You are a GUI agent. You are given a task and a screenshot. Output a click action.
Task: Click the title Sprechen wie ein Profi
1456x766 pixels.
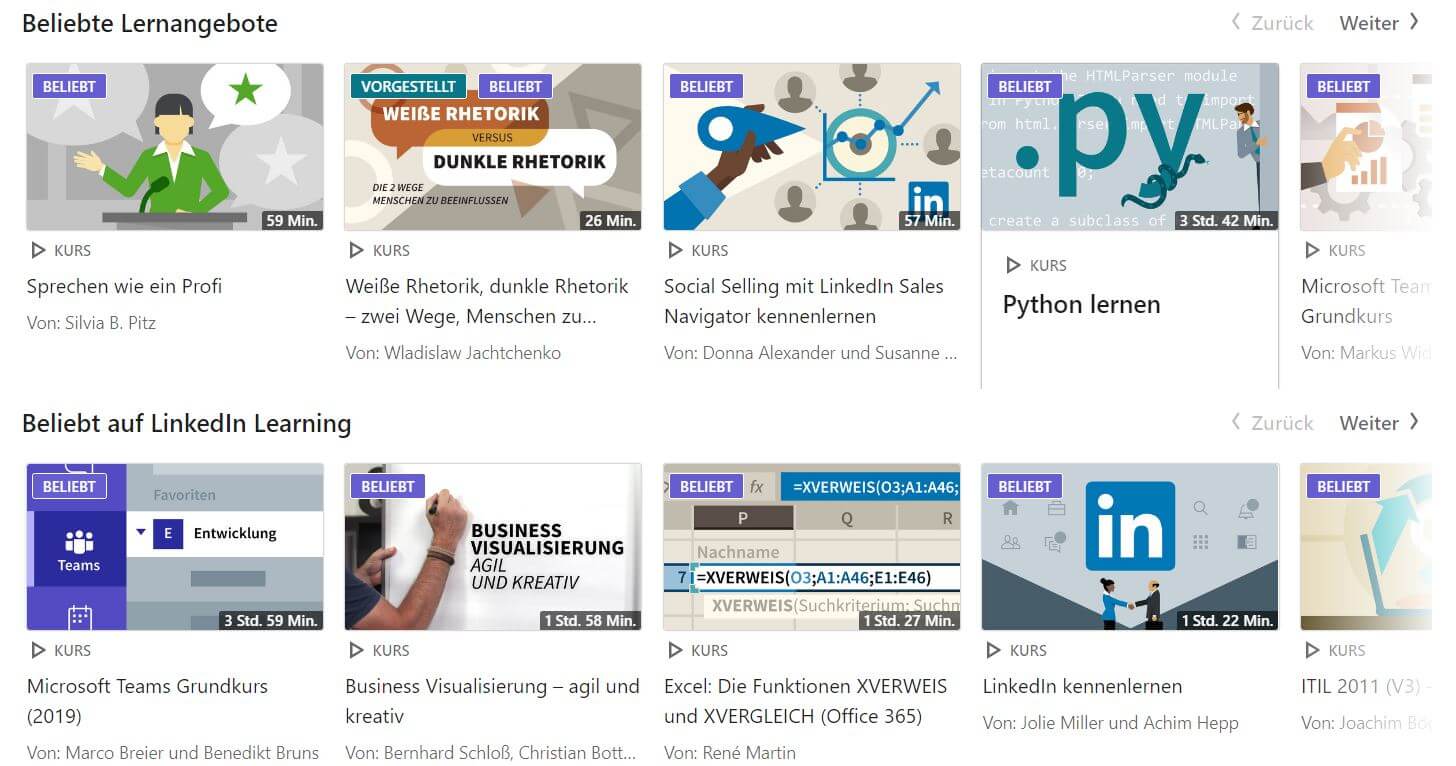tap(124, 286)
